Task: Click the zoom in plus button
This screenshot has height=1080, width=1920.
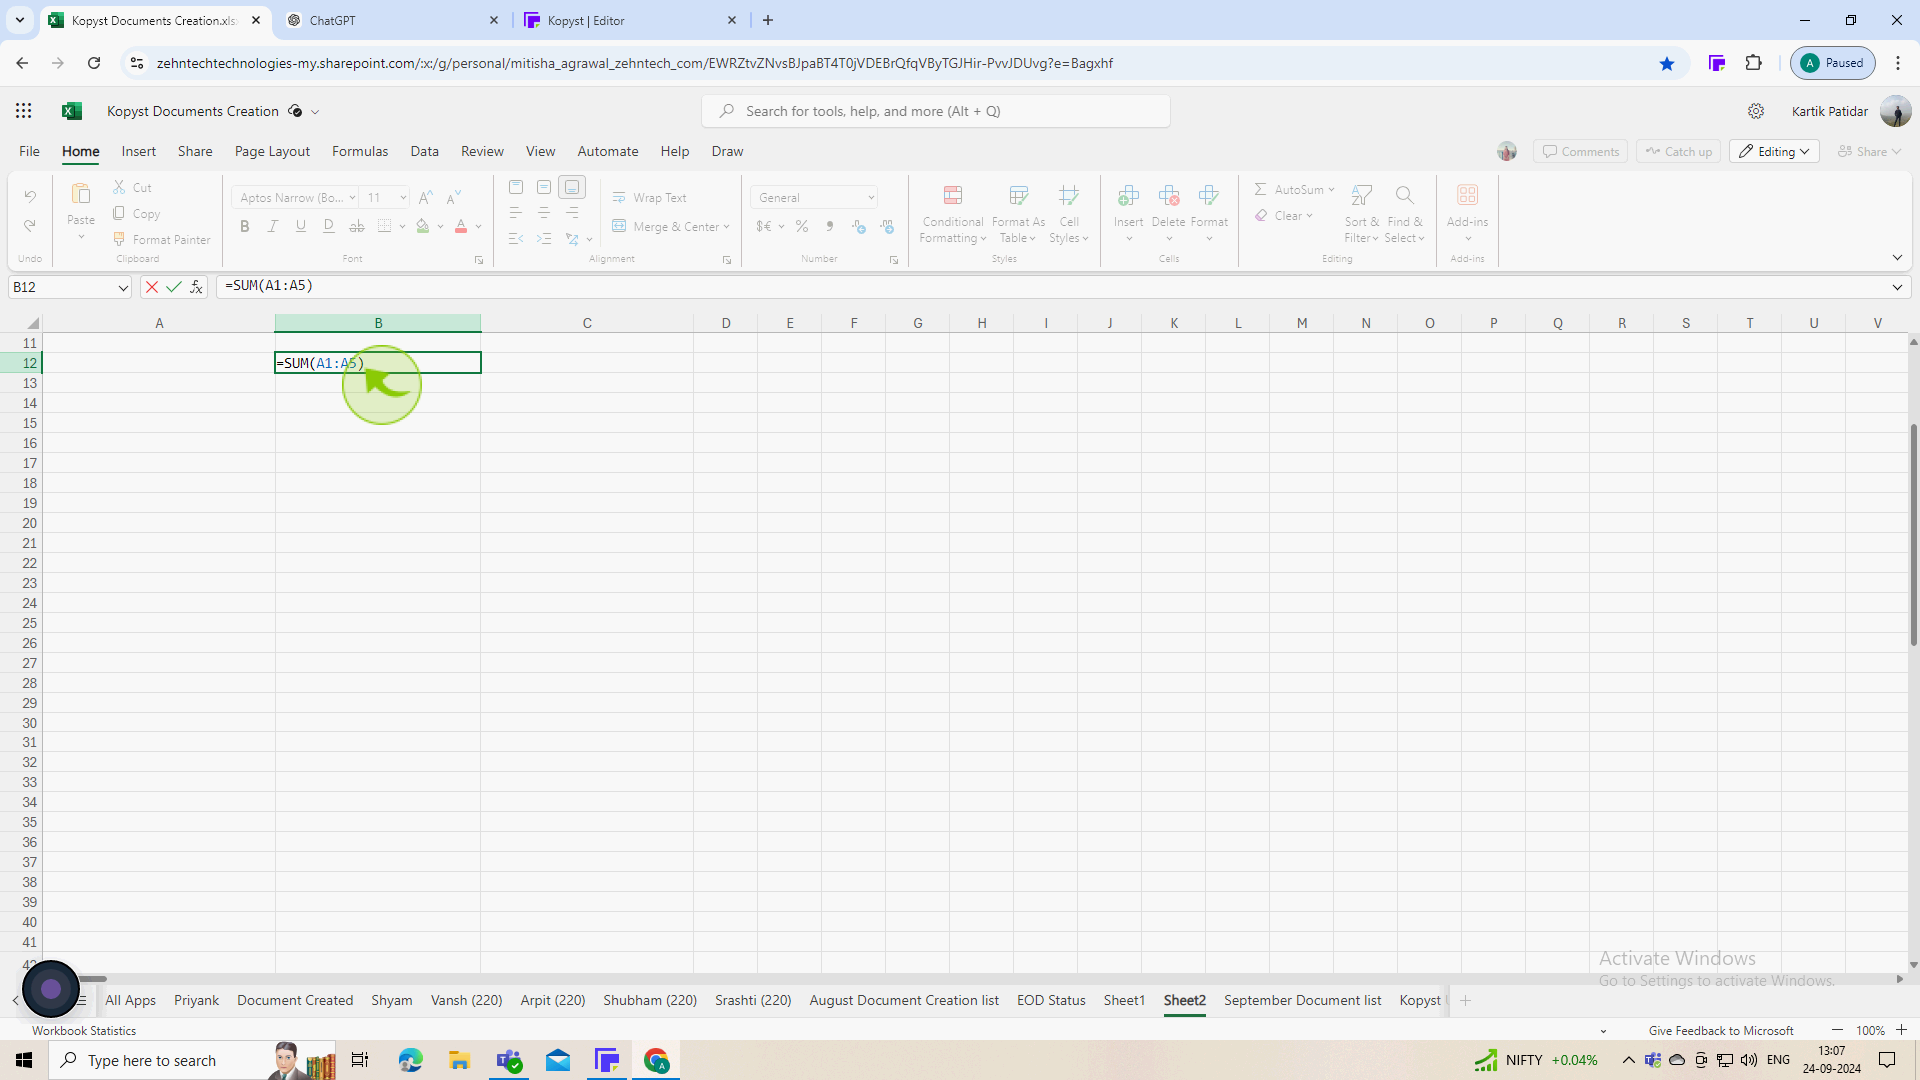Action: 1901,1030
